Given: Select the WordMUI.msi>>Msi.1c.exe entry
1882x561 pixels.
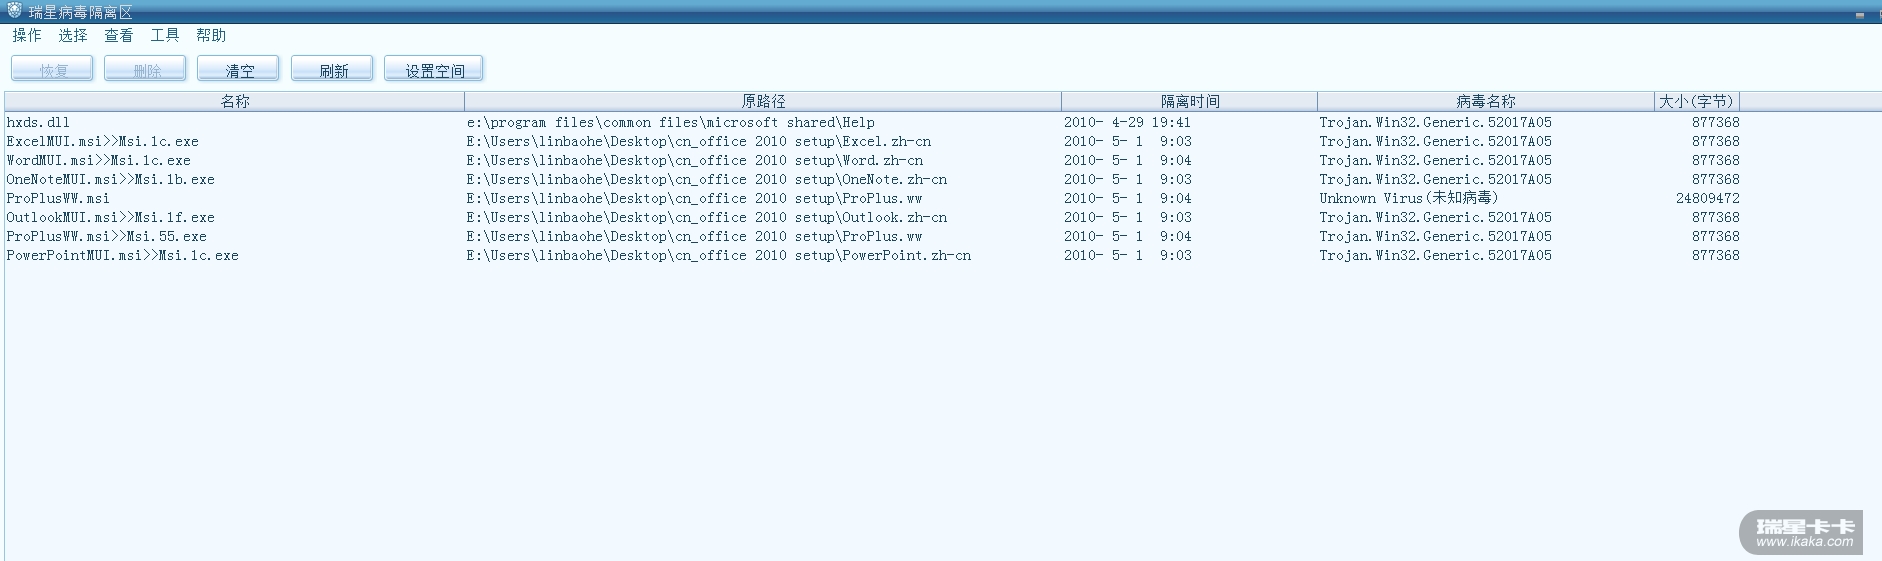Looking at the screenshot, I should (x=99, y=160).
